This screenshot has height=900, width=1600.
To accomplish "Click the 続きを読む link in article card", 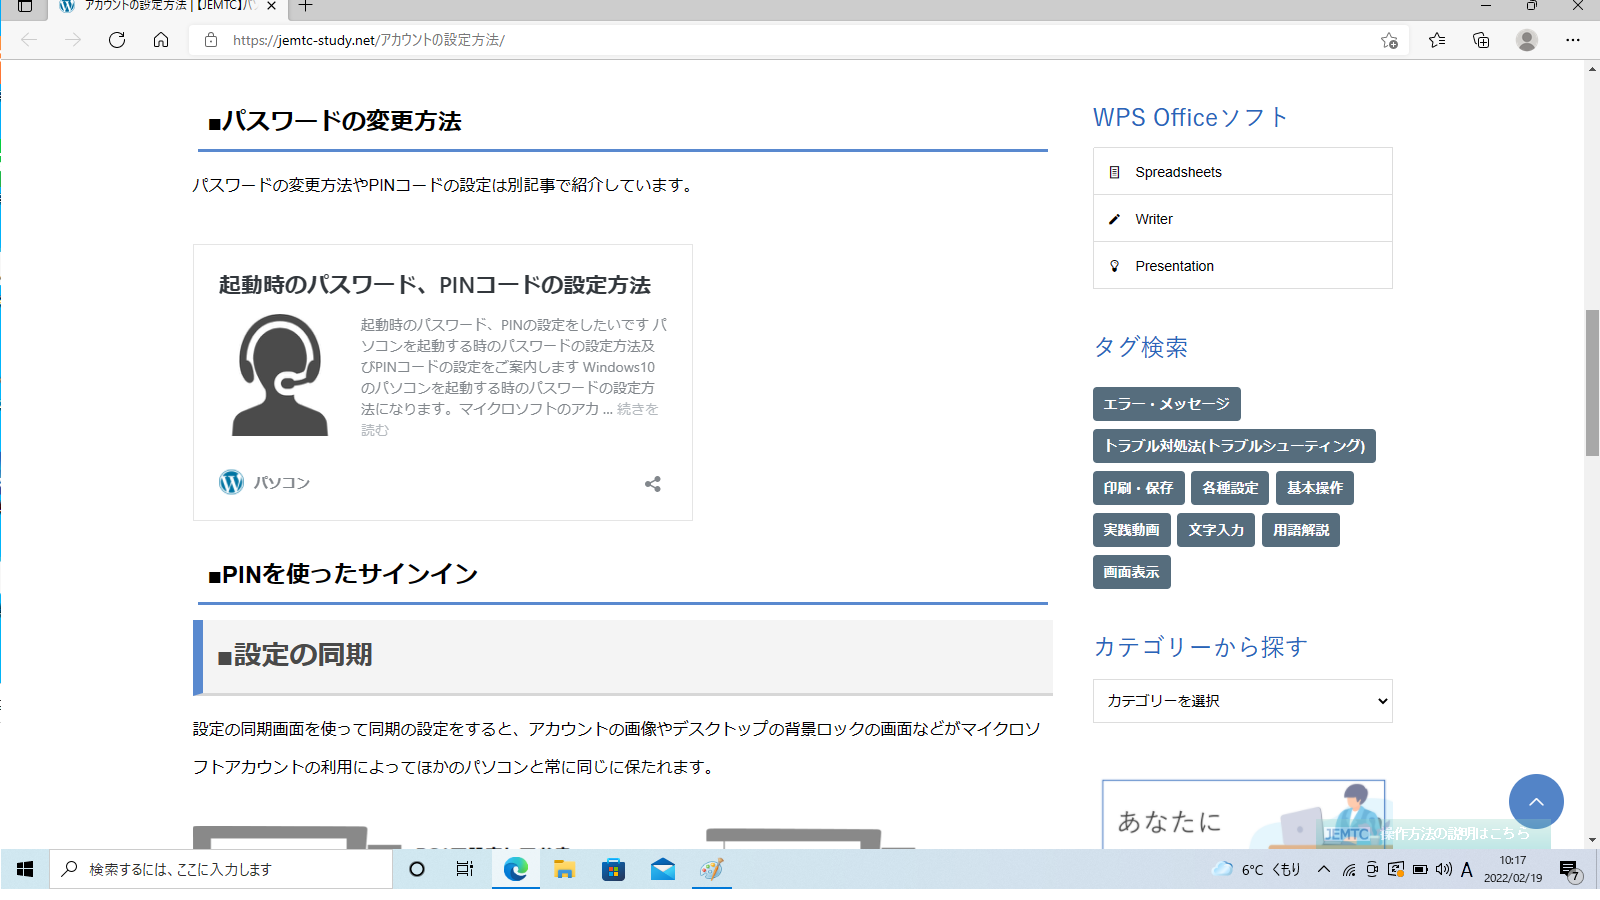I will [x=637, y=410].
